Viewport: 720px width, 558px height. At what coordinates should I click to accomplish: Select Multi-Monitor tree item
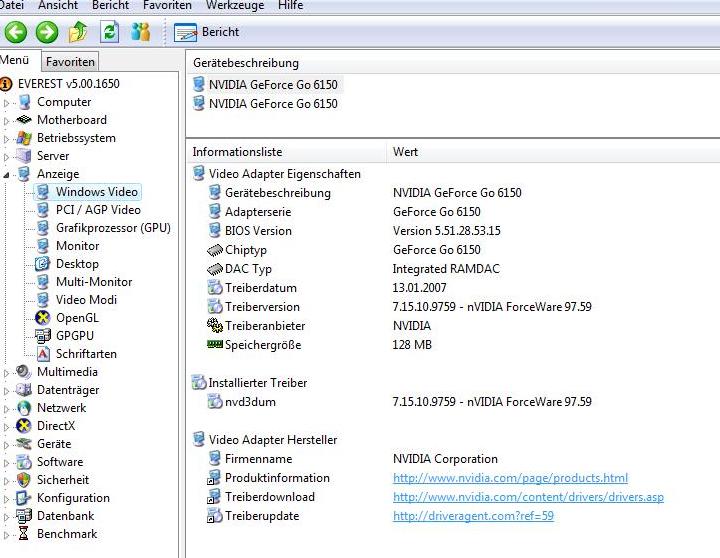click(x=94, y=282)
